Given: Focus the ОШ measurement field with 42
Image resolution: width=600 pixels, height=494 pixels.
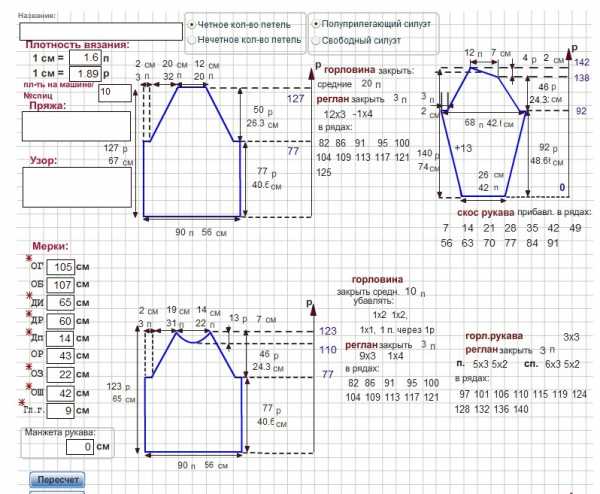Looking at the screenshot, I should pyautogui.click(x=62, y=392).
